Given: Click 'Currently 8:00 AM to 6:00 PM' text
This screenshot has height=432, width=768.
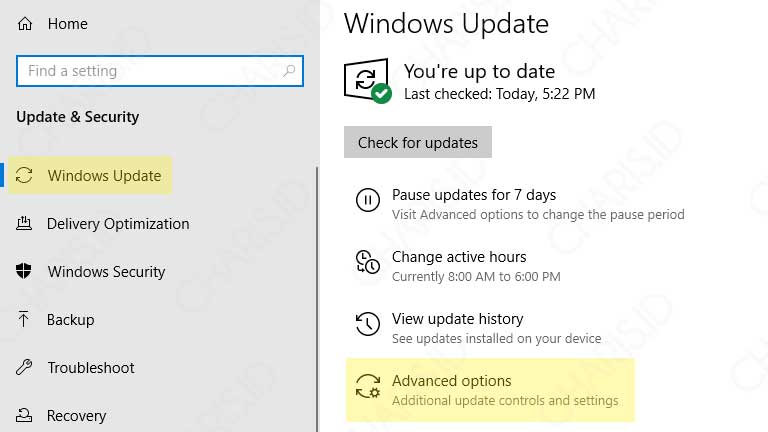Looking at the screenshot, I should click(476, 277).
